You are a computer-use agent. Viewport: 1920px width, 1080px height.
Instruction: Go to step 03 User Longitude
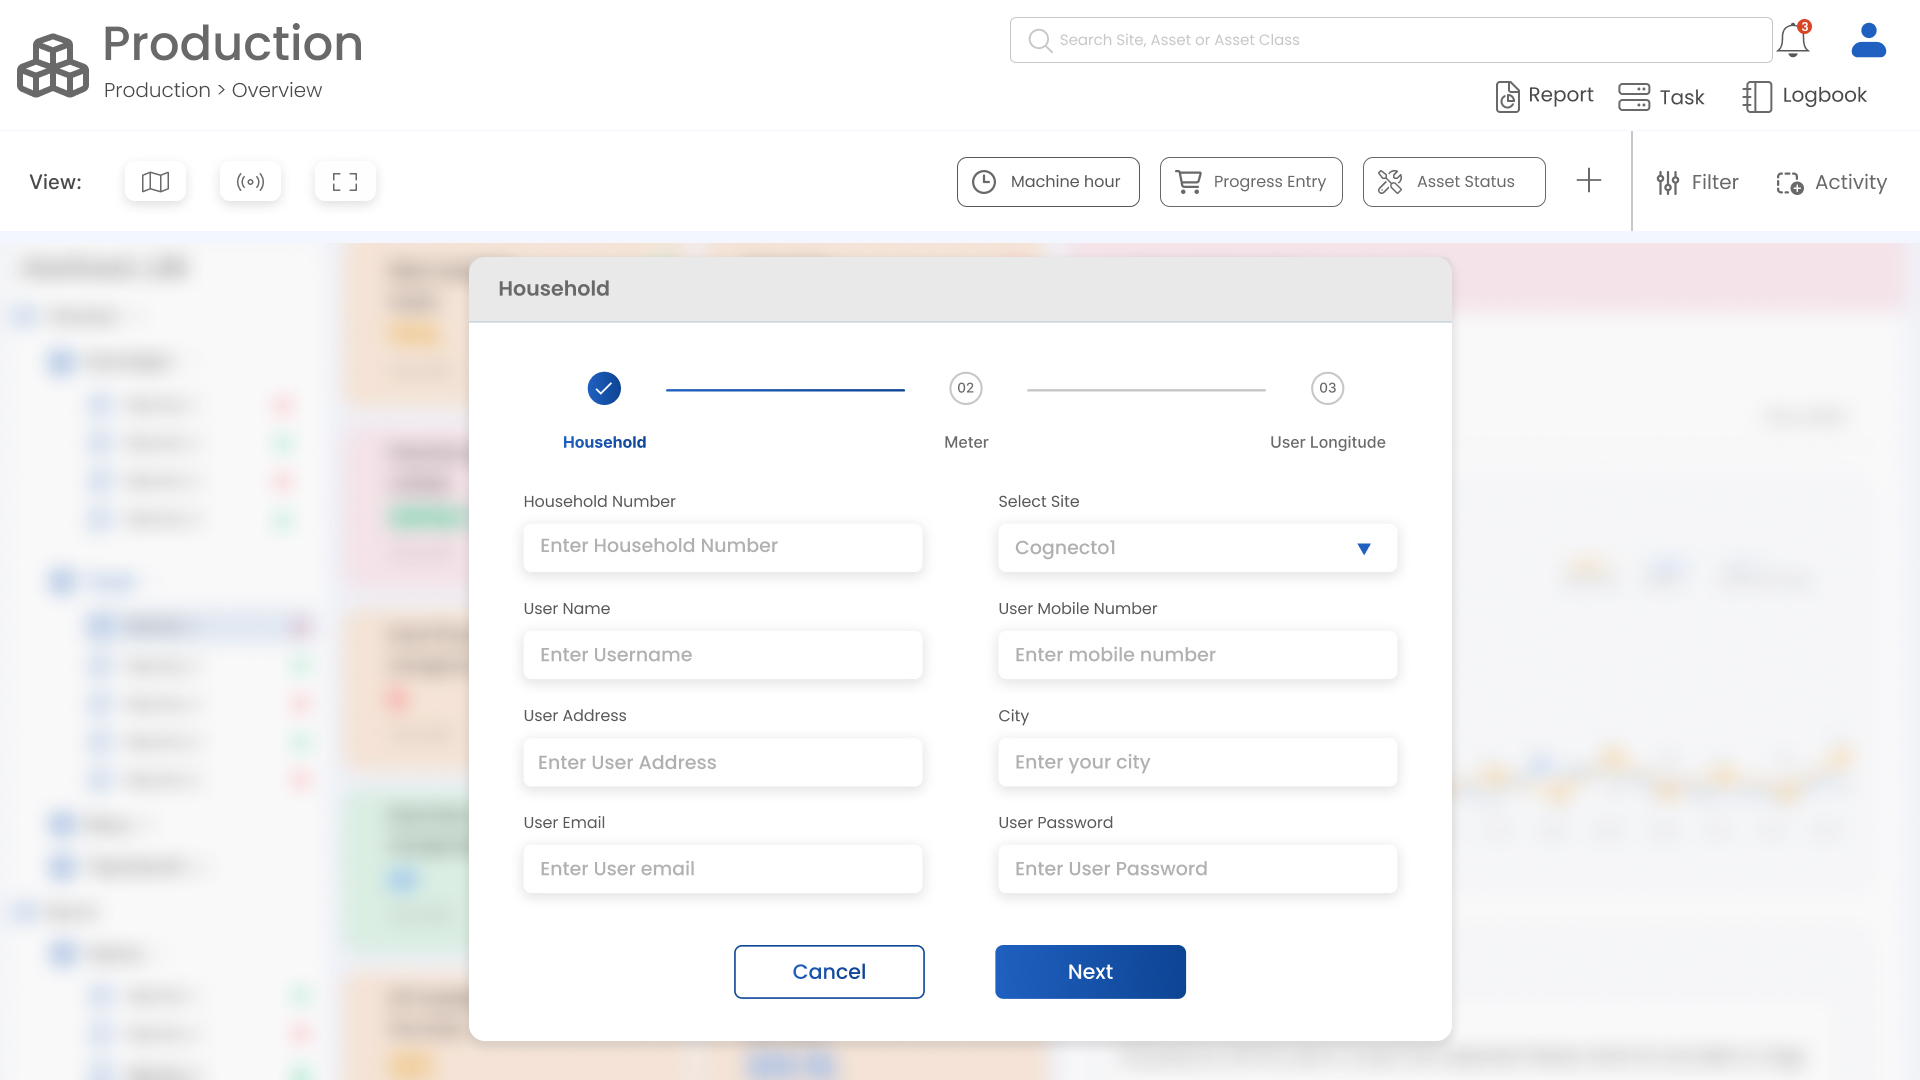click(x=1327, y=388)
